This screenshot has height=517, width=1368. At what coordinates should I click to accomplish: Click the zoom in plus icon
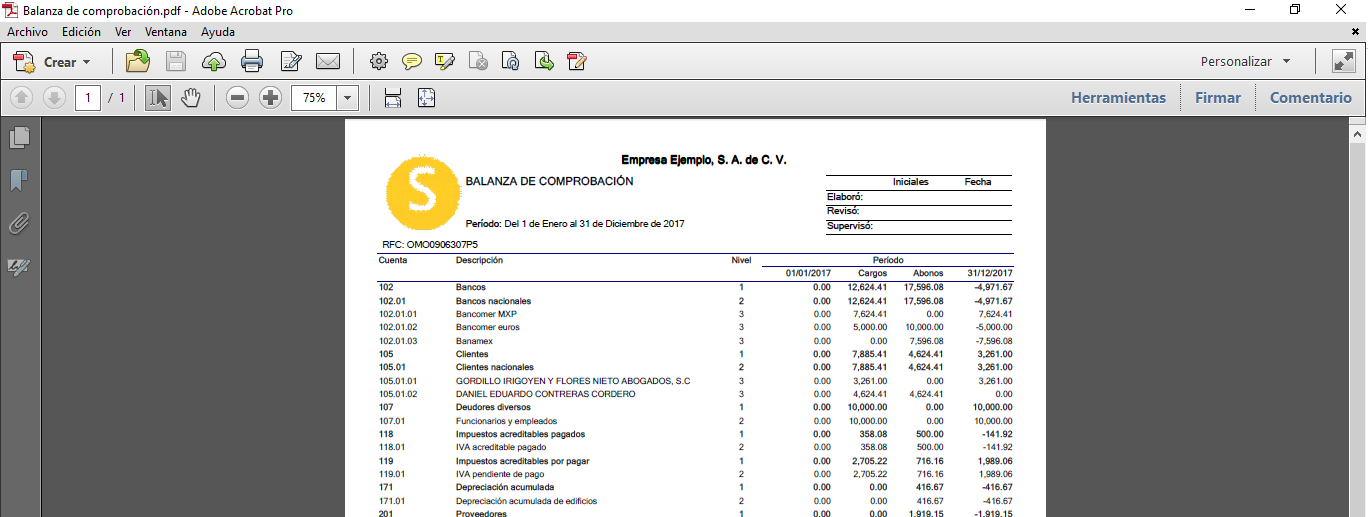click(270, 98)
